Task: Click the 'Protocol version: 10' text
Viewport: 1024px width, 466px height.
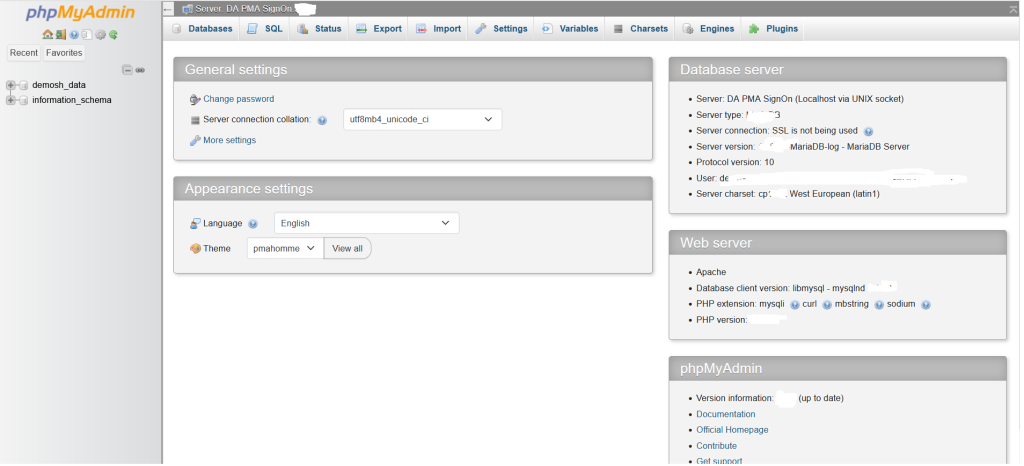Action: tap(735, 163)
